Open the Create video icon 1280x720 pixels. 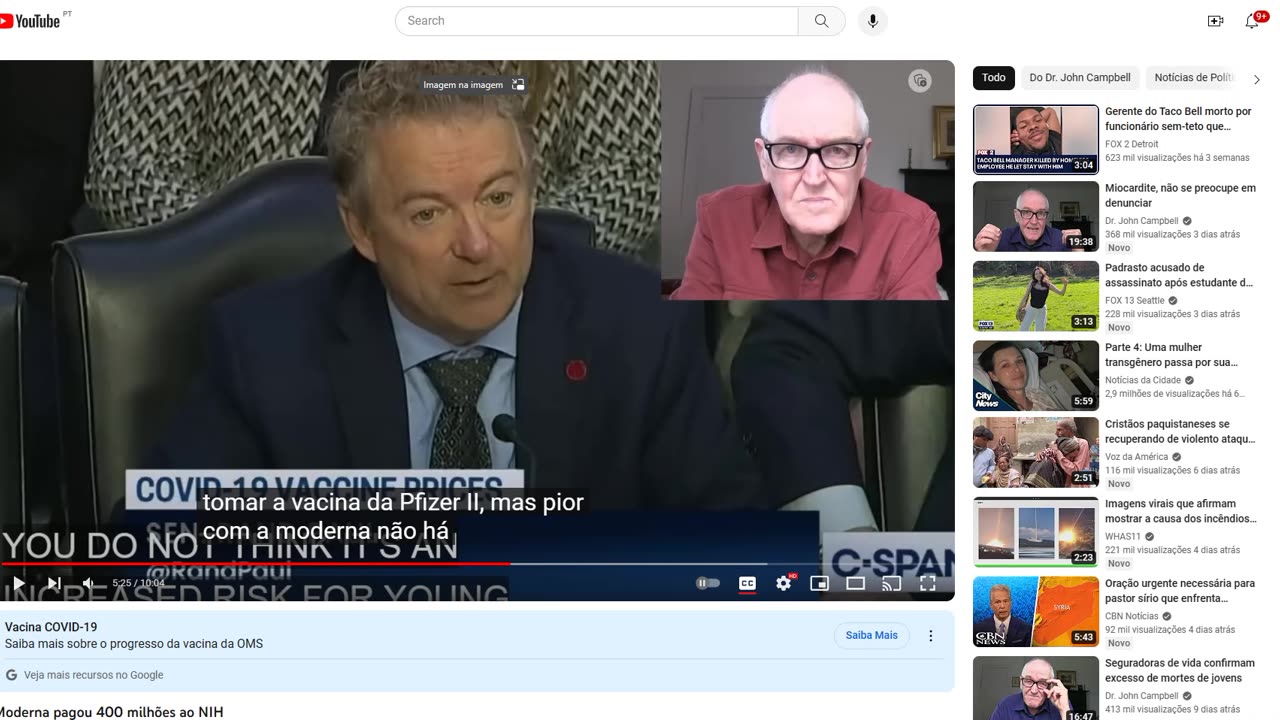[1216, 21]
